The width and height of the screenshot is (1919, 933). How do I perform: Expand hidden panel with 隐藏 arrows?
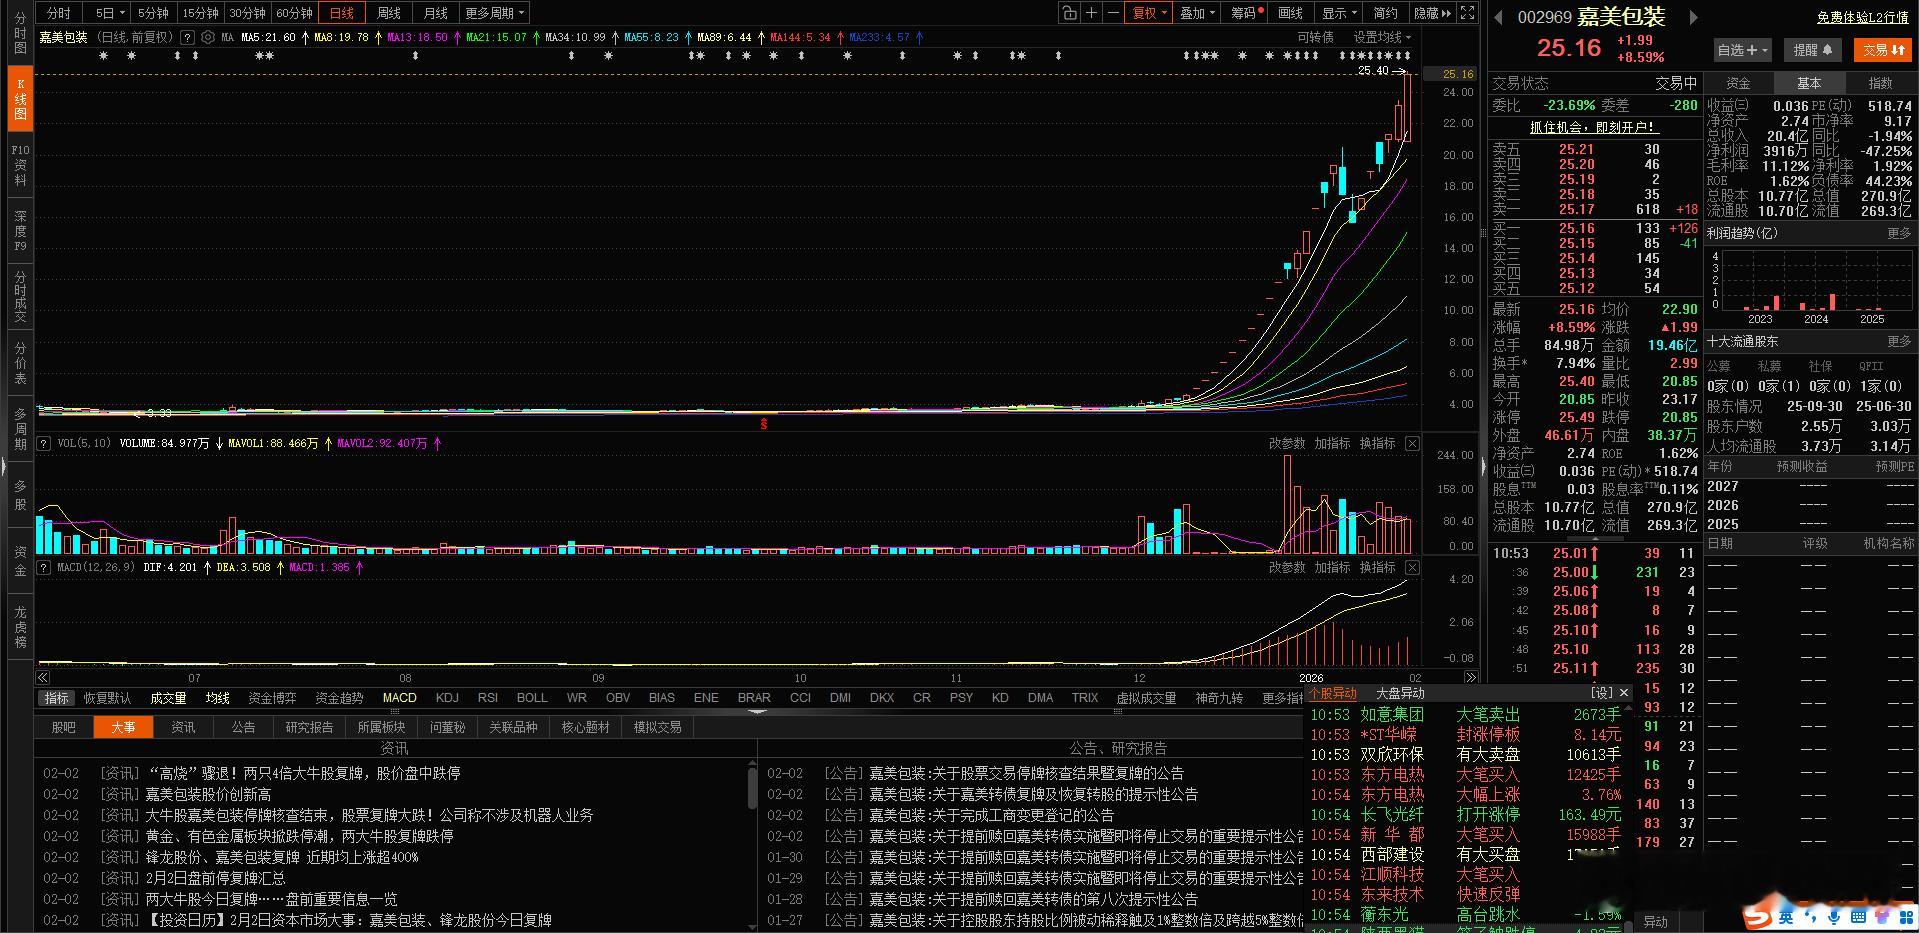point(1432,13)
